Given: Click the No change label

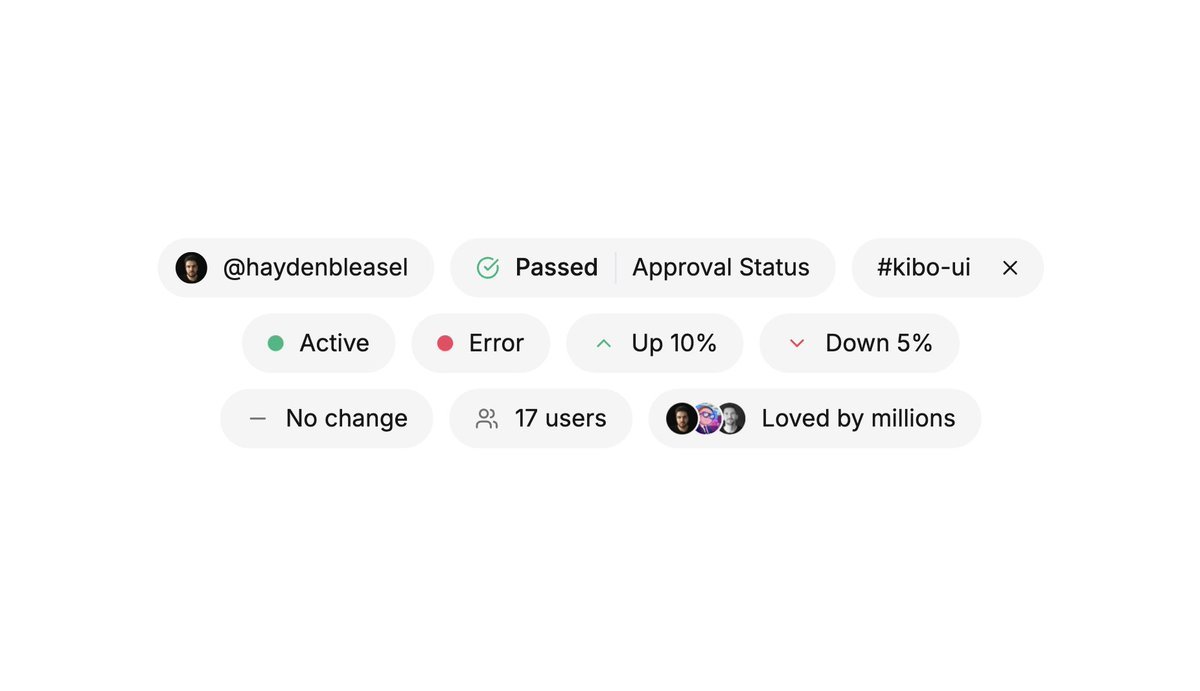Looking at the screenshot, I should (346, 418).
